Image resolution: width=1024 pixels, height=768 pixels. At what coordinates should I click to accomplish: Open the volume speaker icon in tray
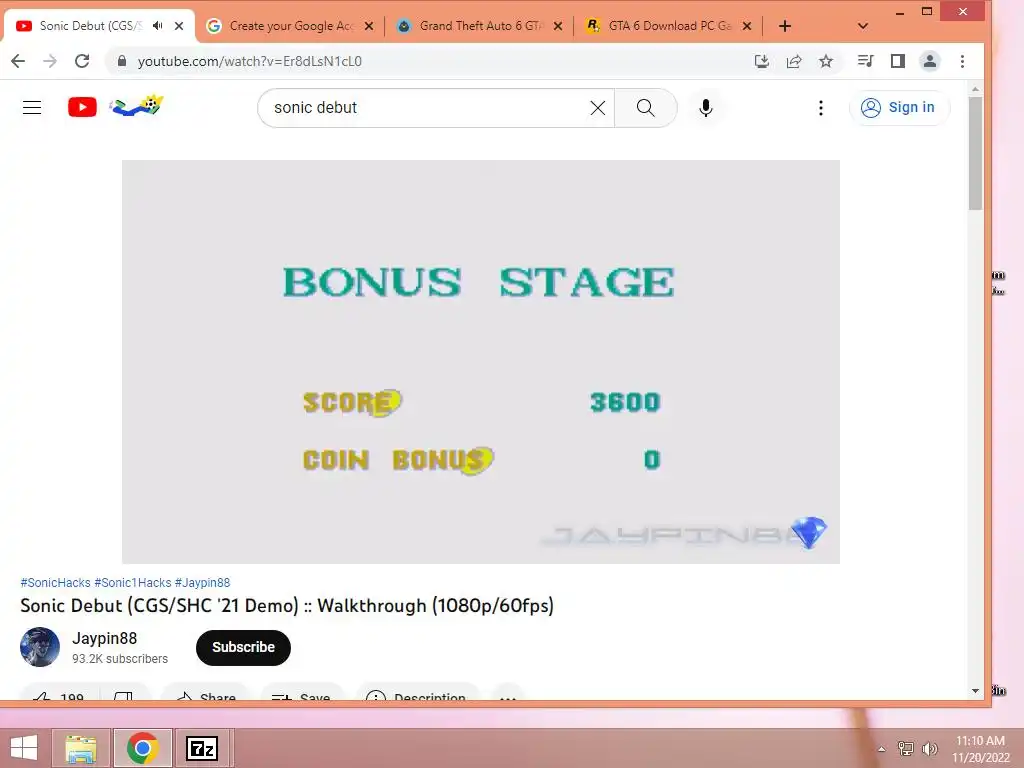point(929,748)
